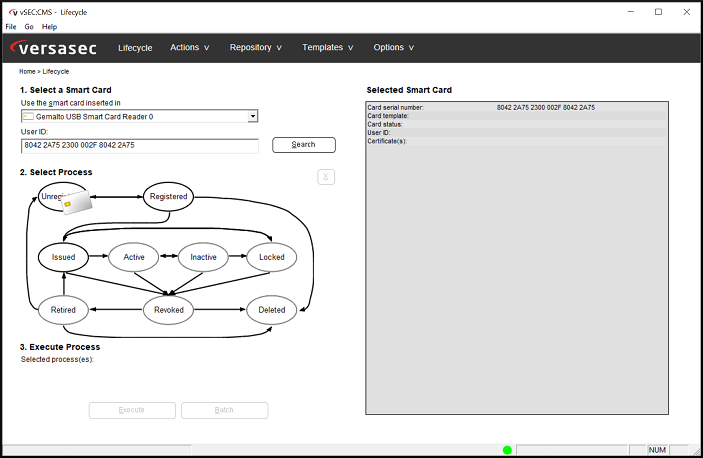
Task: Click the smart card icon in diagram
Action: click(78, 203)
